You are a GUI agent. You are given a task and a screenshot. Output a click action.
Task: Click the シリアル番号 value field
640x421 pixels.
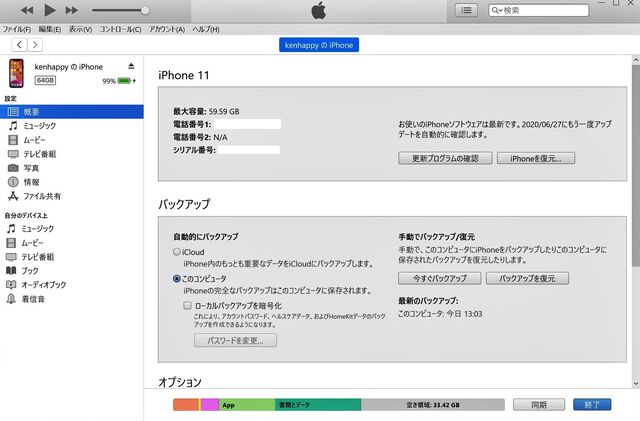point(249,150)
